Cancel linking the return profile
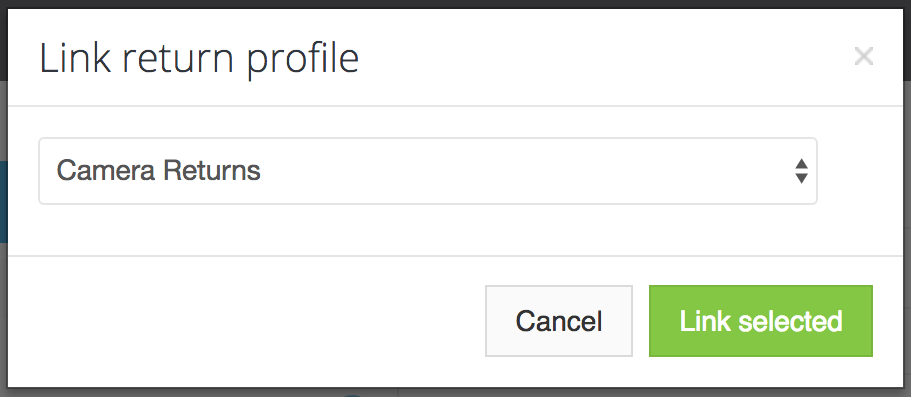The height and width of the screenshot is (397, 911). [559, 321]
